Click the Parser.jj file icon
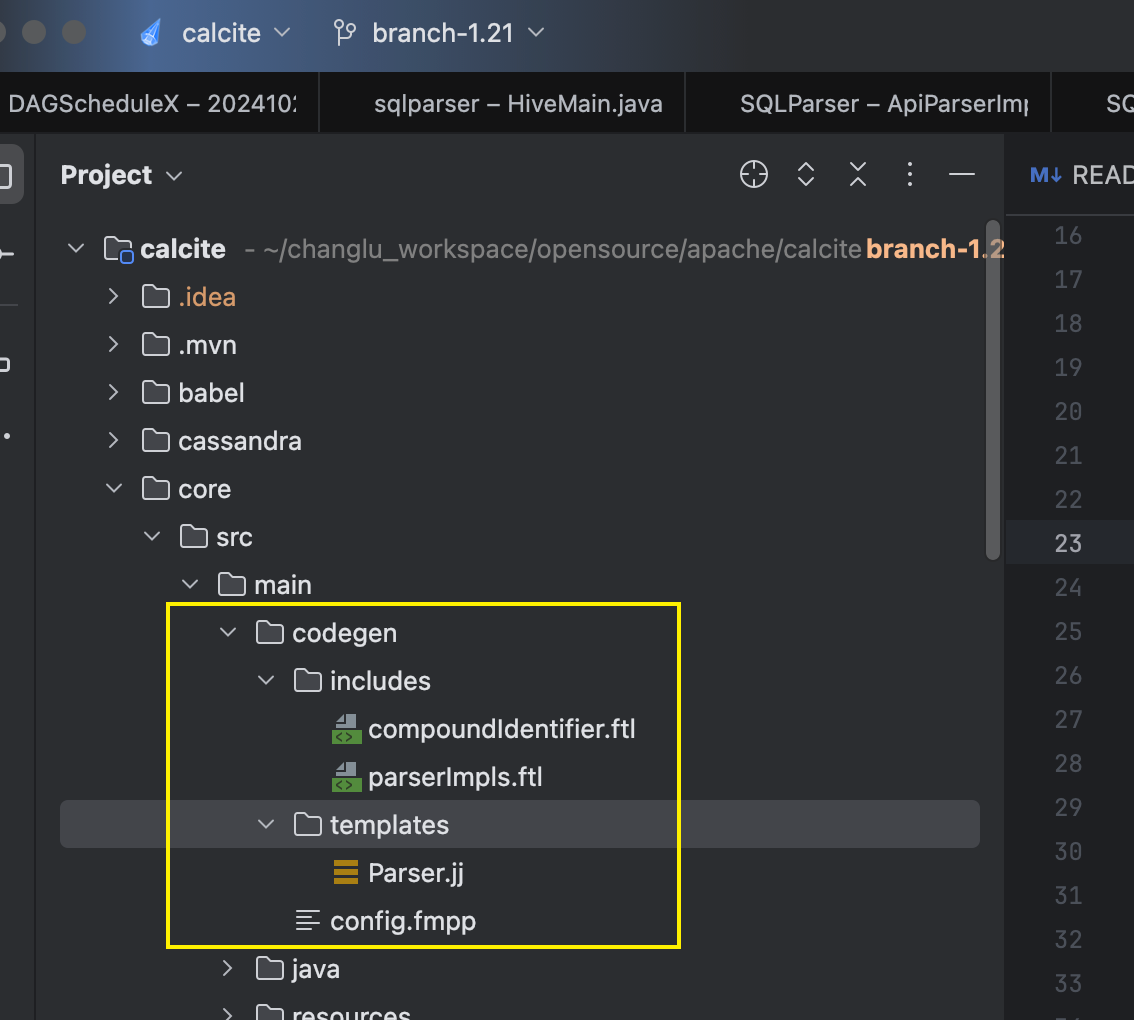The image size is (1134, 1020). (346, 872)
